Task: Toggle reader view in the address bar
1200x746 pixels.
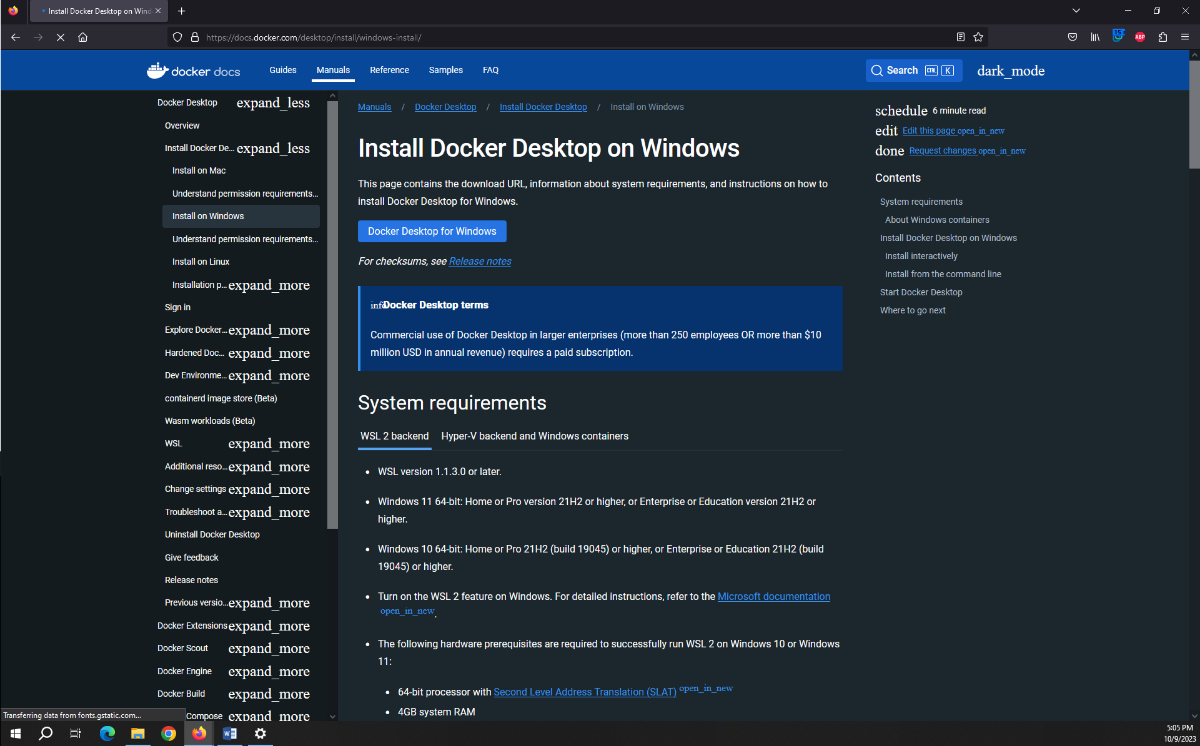Action: (961, 37)
